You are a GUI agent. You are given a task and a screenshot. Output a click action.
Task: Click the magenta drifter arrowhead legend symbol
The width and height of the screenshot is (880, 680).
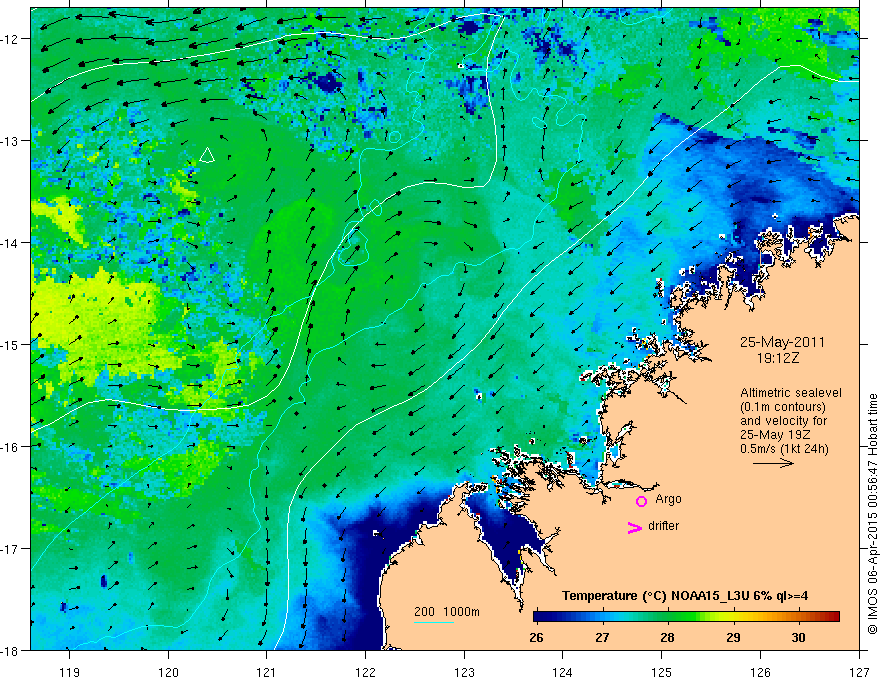pos(635,527)
